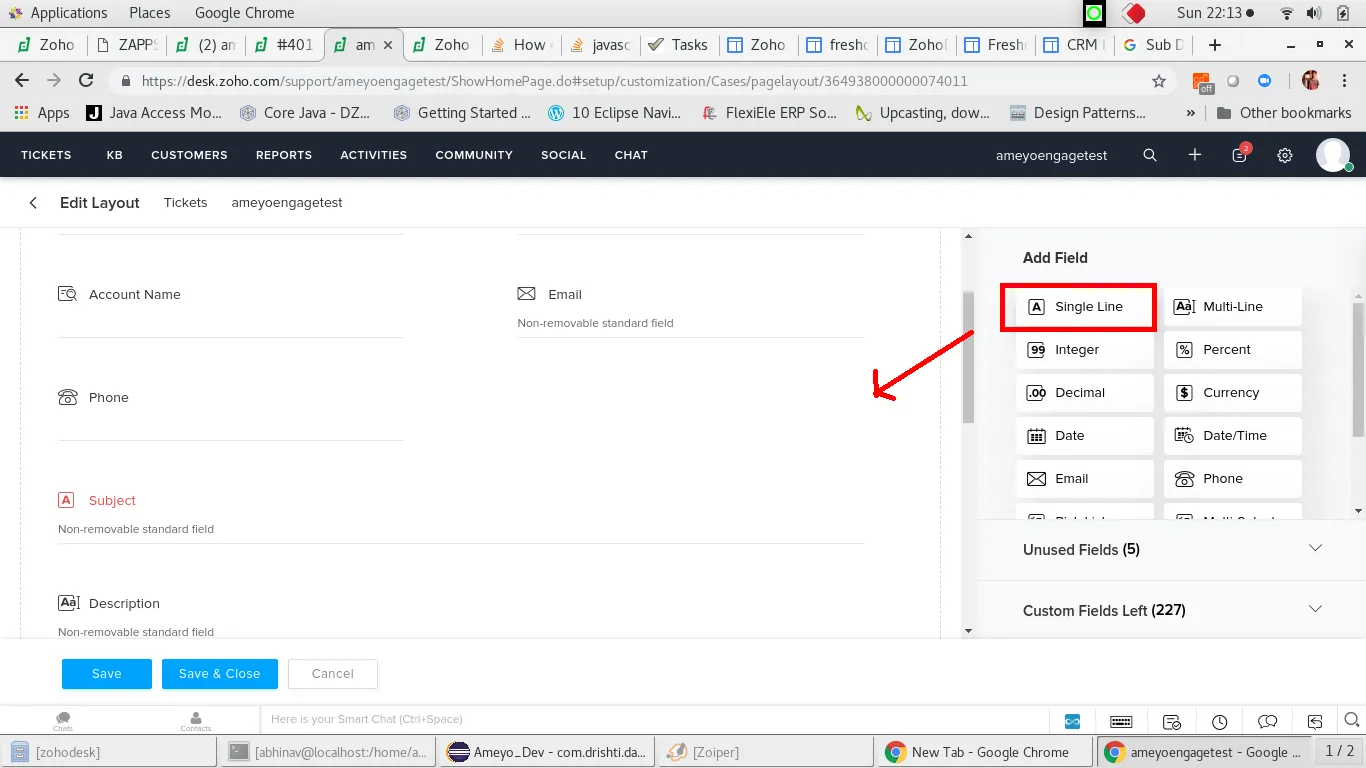1366x768 pixels.
Task: Reload the browser page
Action: click(86, 81)
